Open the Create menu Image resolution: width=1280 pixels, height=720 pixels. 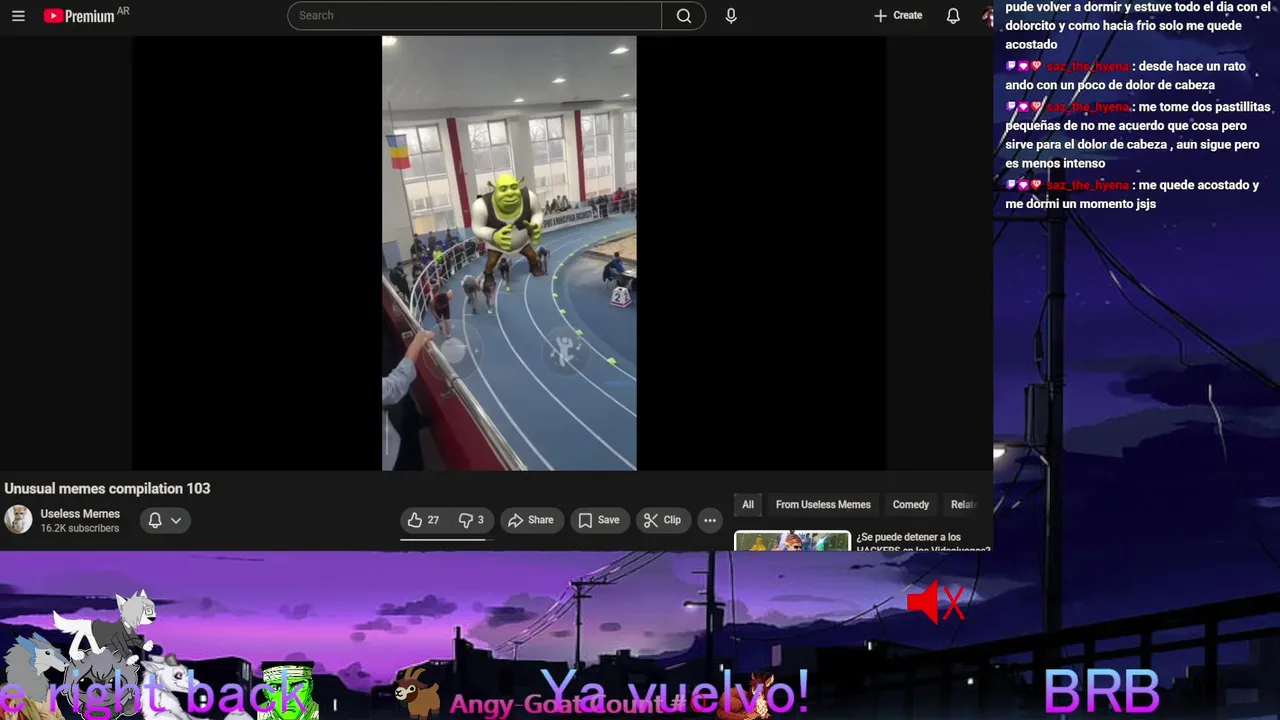898,16
